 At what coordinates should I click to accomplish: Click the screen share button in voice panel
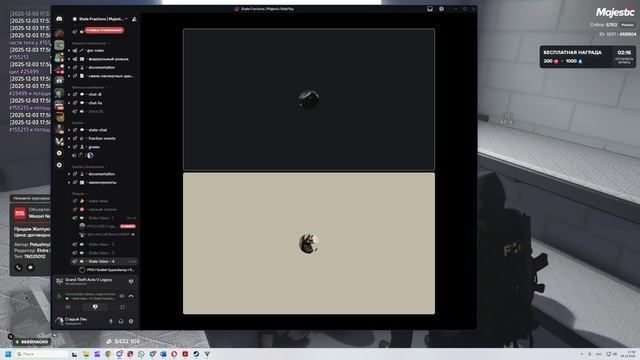95,307
